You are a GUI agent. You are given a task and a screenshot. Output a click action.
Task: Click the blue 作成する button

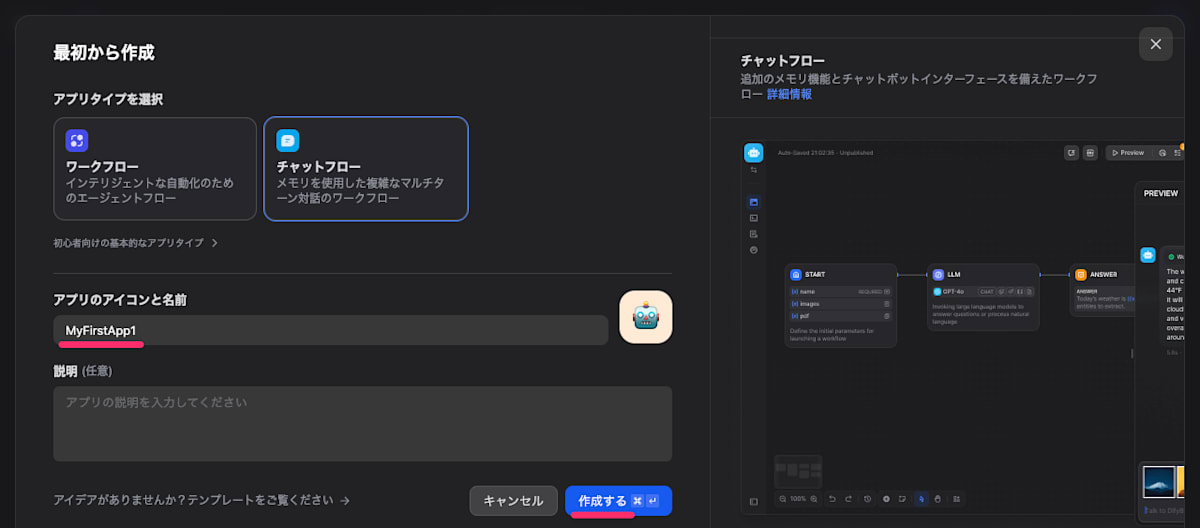(x=618, y=501)
